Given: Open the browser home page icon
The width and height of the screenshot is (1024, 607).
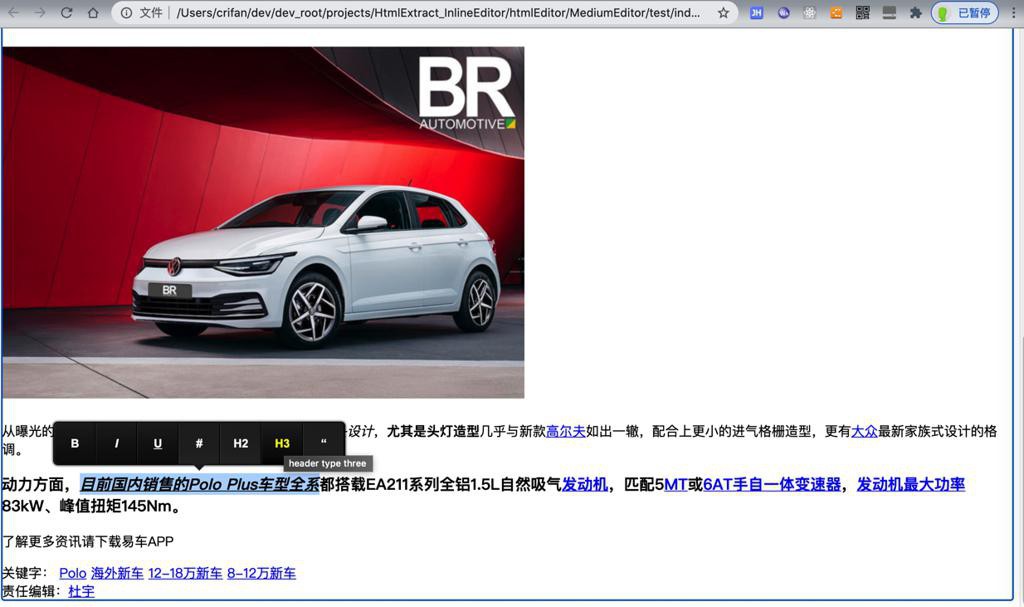Looking at the screenshot, I should (93, 12).
